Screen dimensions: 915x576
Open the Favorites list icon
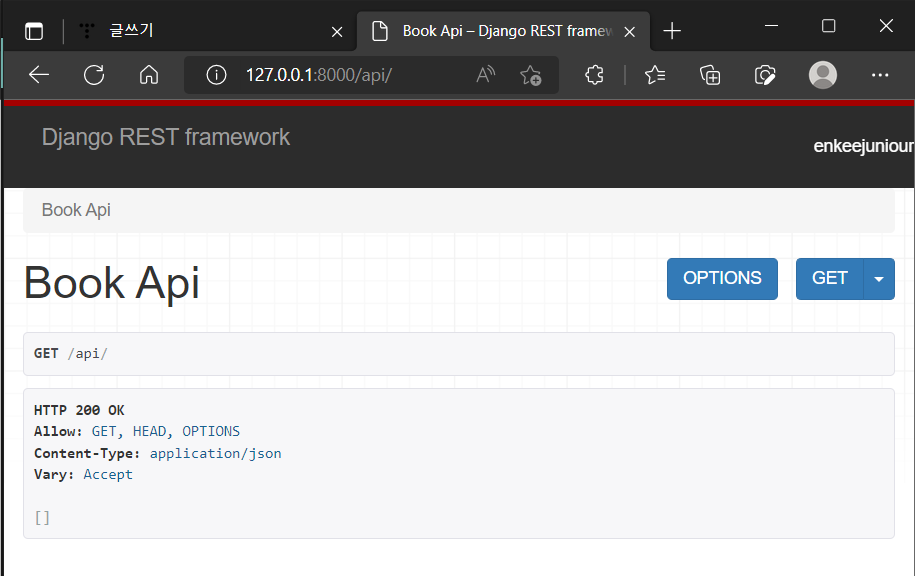(655, 75)
